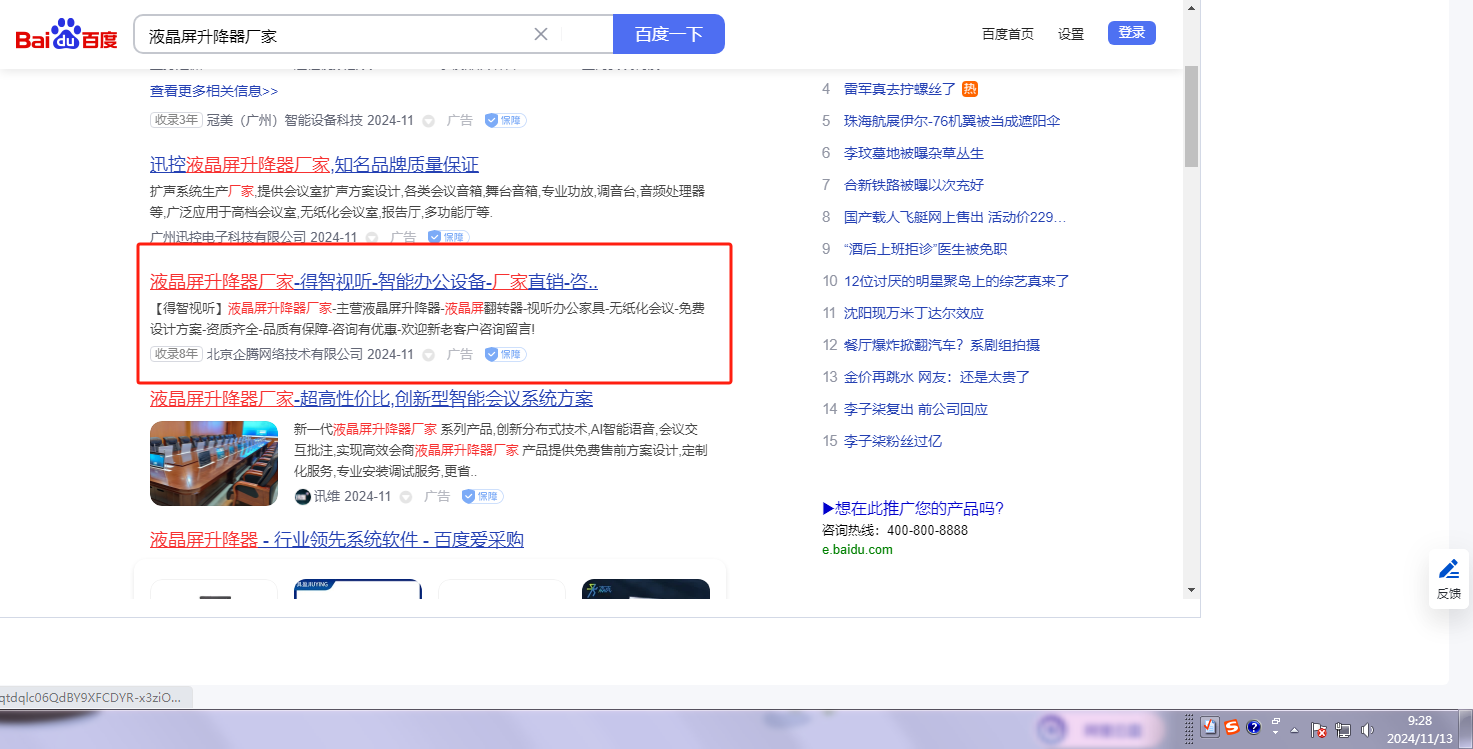The height and width of the screenshot is (749, 1473).
Task: Clear the search box with the X icon
Action: point(541,34)
